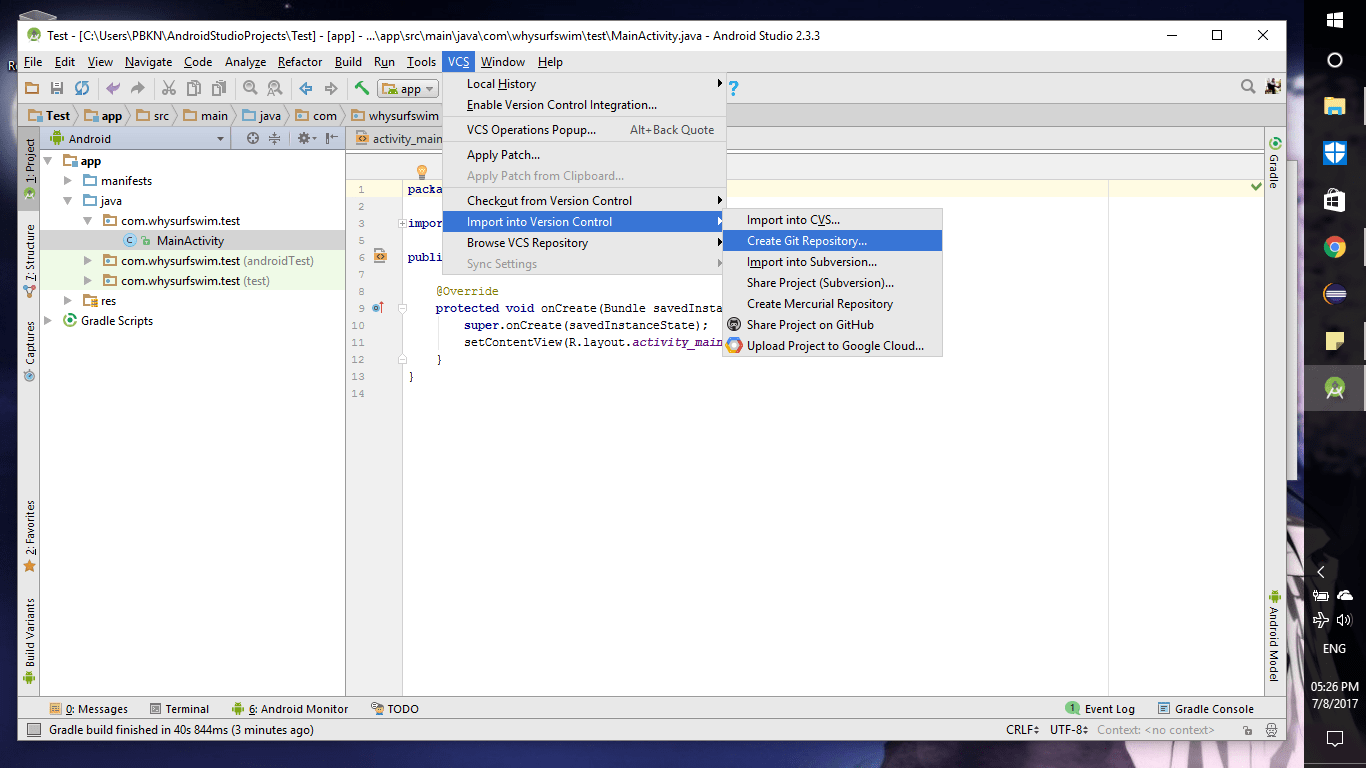Open the CRLF line ending selector
Screen dimensions: 1366x768
click(x=1019, y=730)
